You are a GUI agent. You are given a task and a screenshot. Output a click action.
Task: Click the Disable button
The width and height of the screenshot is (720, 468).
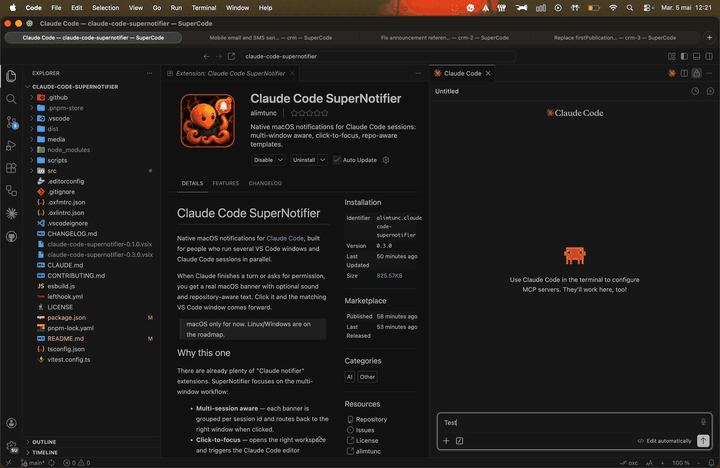pyautogui.click(x=263, y=160)
